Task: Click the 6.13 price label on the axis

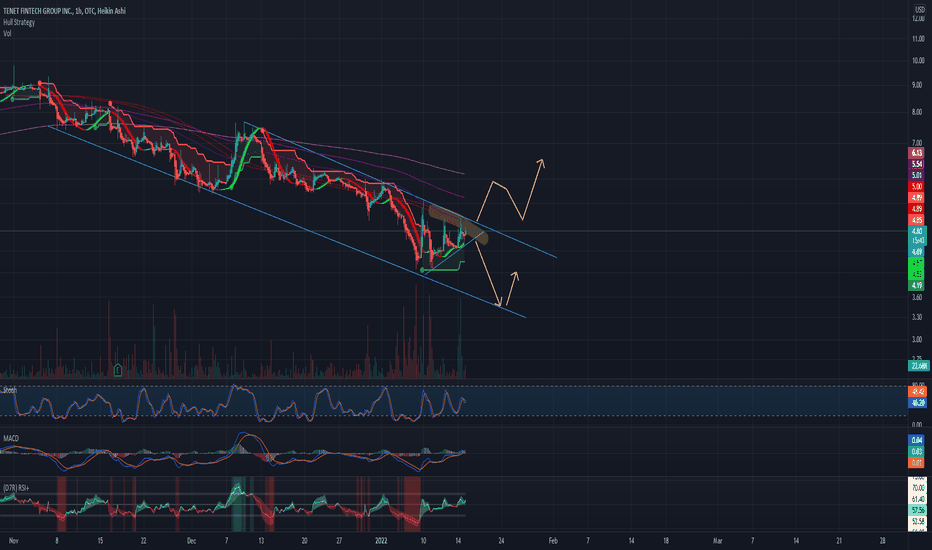Action: pos(917,153)
